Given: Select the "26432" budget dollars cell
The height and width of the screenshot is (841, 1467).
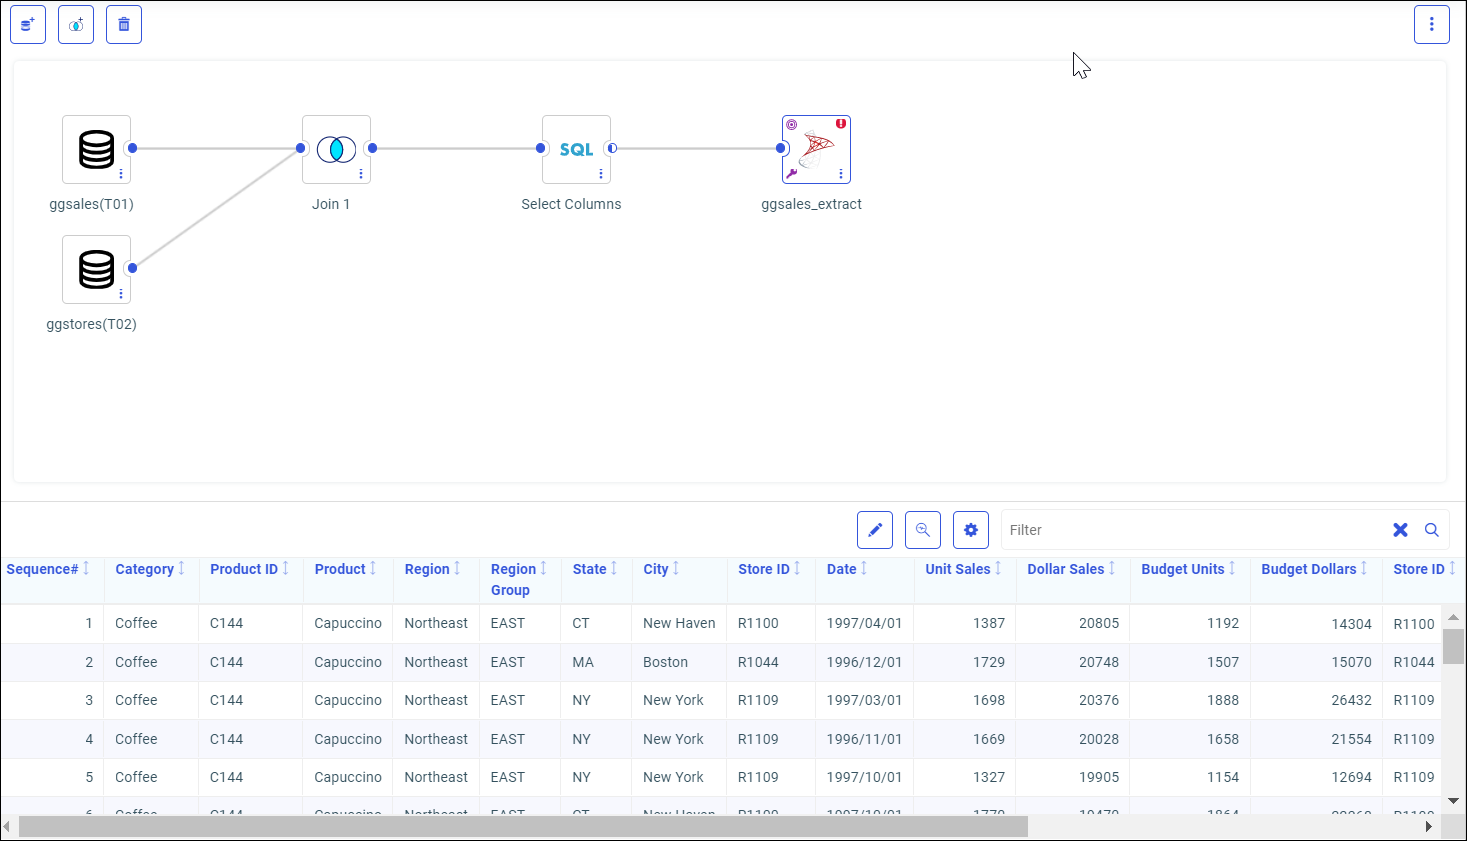Looking at the screenshot, I should [1351, 700].
